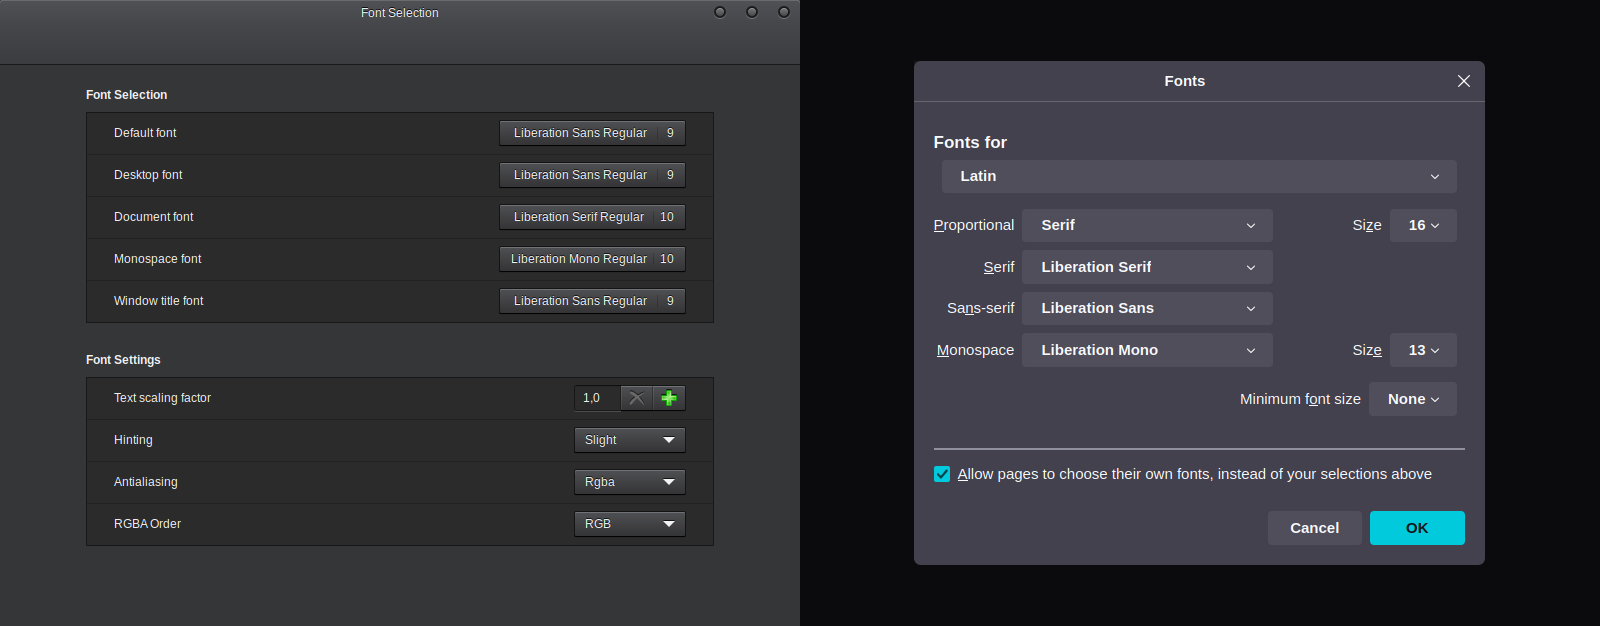This screenshot has width=1600, height=626.
Task: Open the RGBA Order dropdown
Action: point(630,524)
